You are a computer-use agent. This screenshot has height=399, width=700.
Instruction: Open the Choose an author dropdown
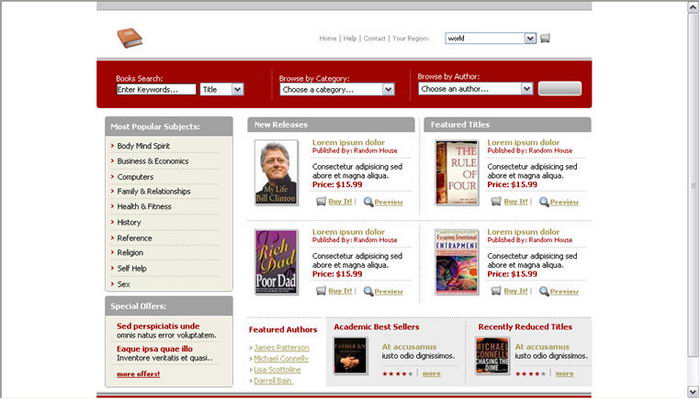[x=476, y=89]
